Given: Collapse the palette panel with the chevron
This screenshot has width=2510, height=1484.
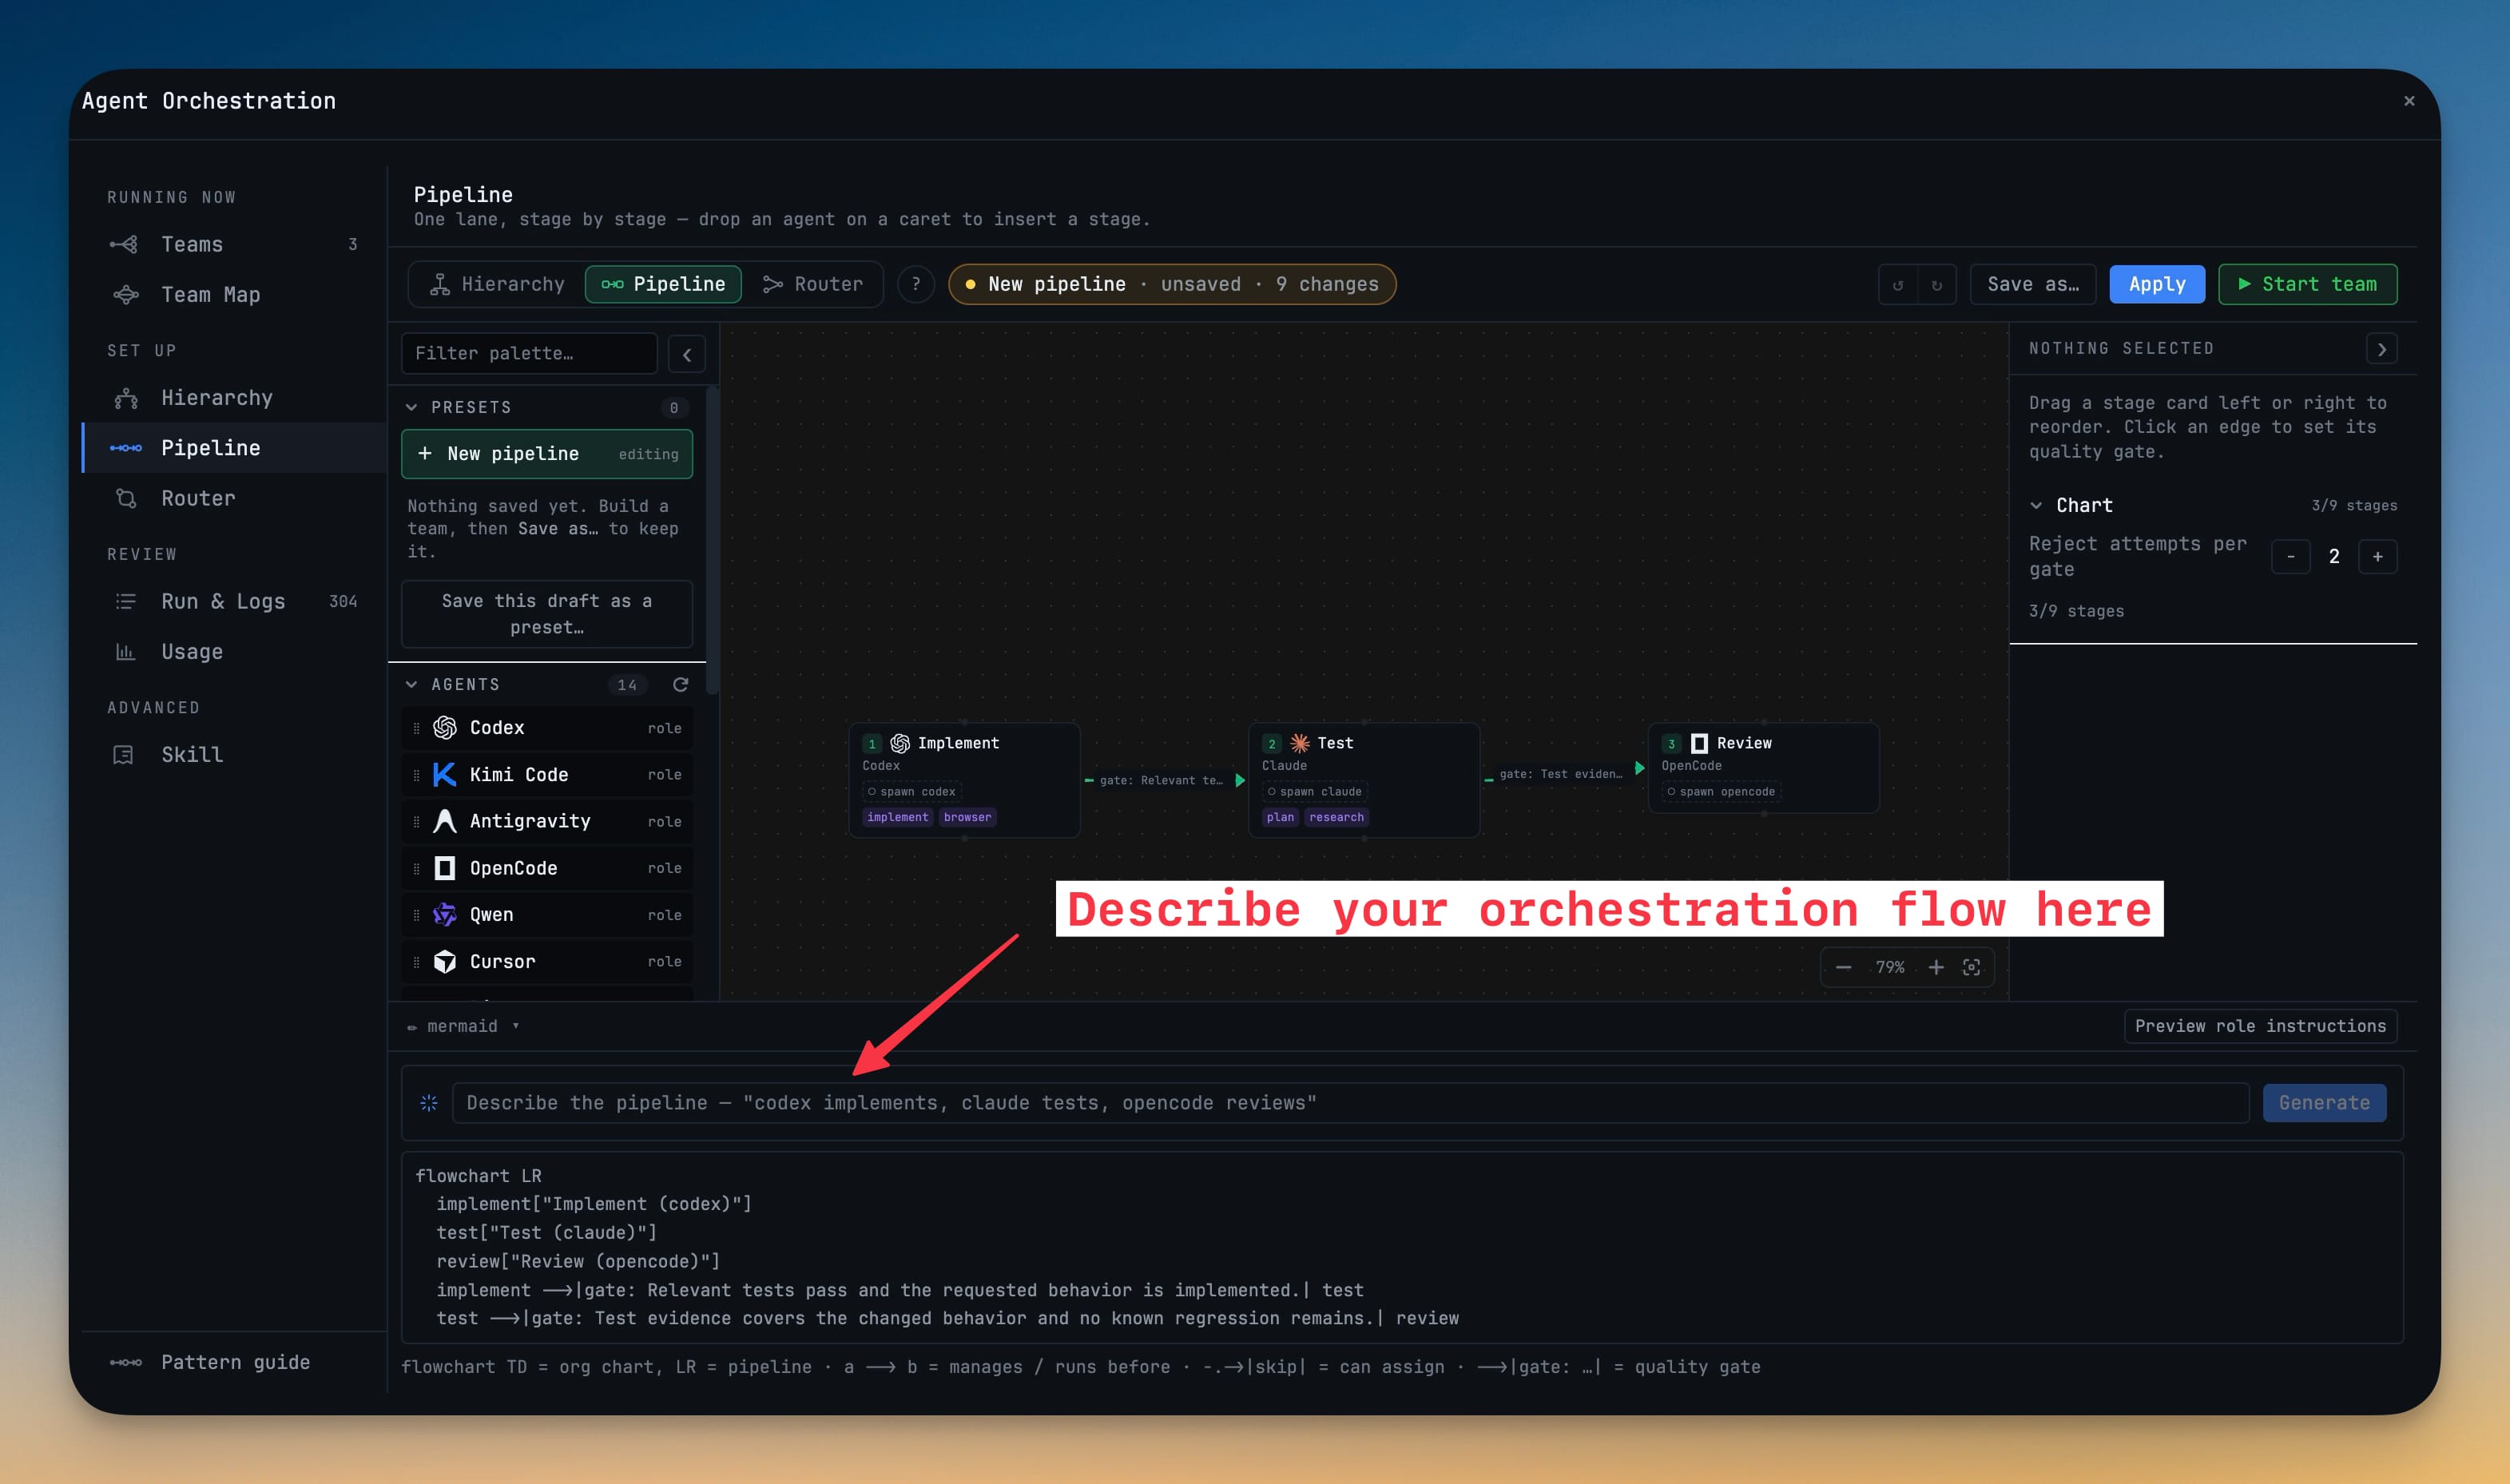Looking at the screenshot, I should (687, 354).
